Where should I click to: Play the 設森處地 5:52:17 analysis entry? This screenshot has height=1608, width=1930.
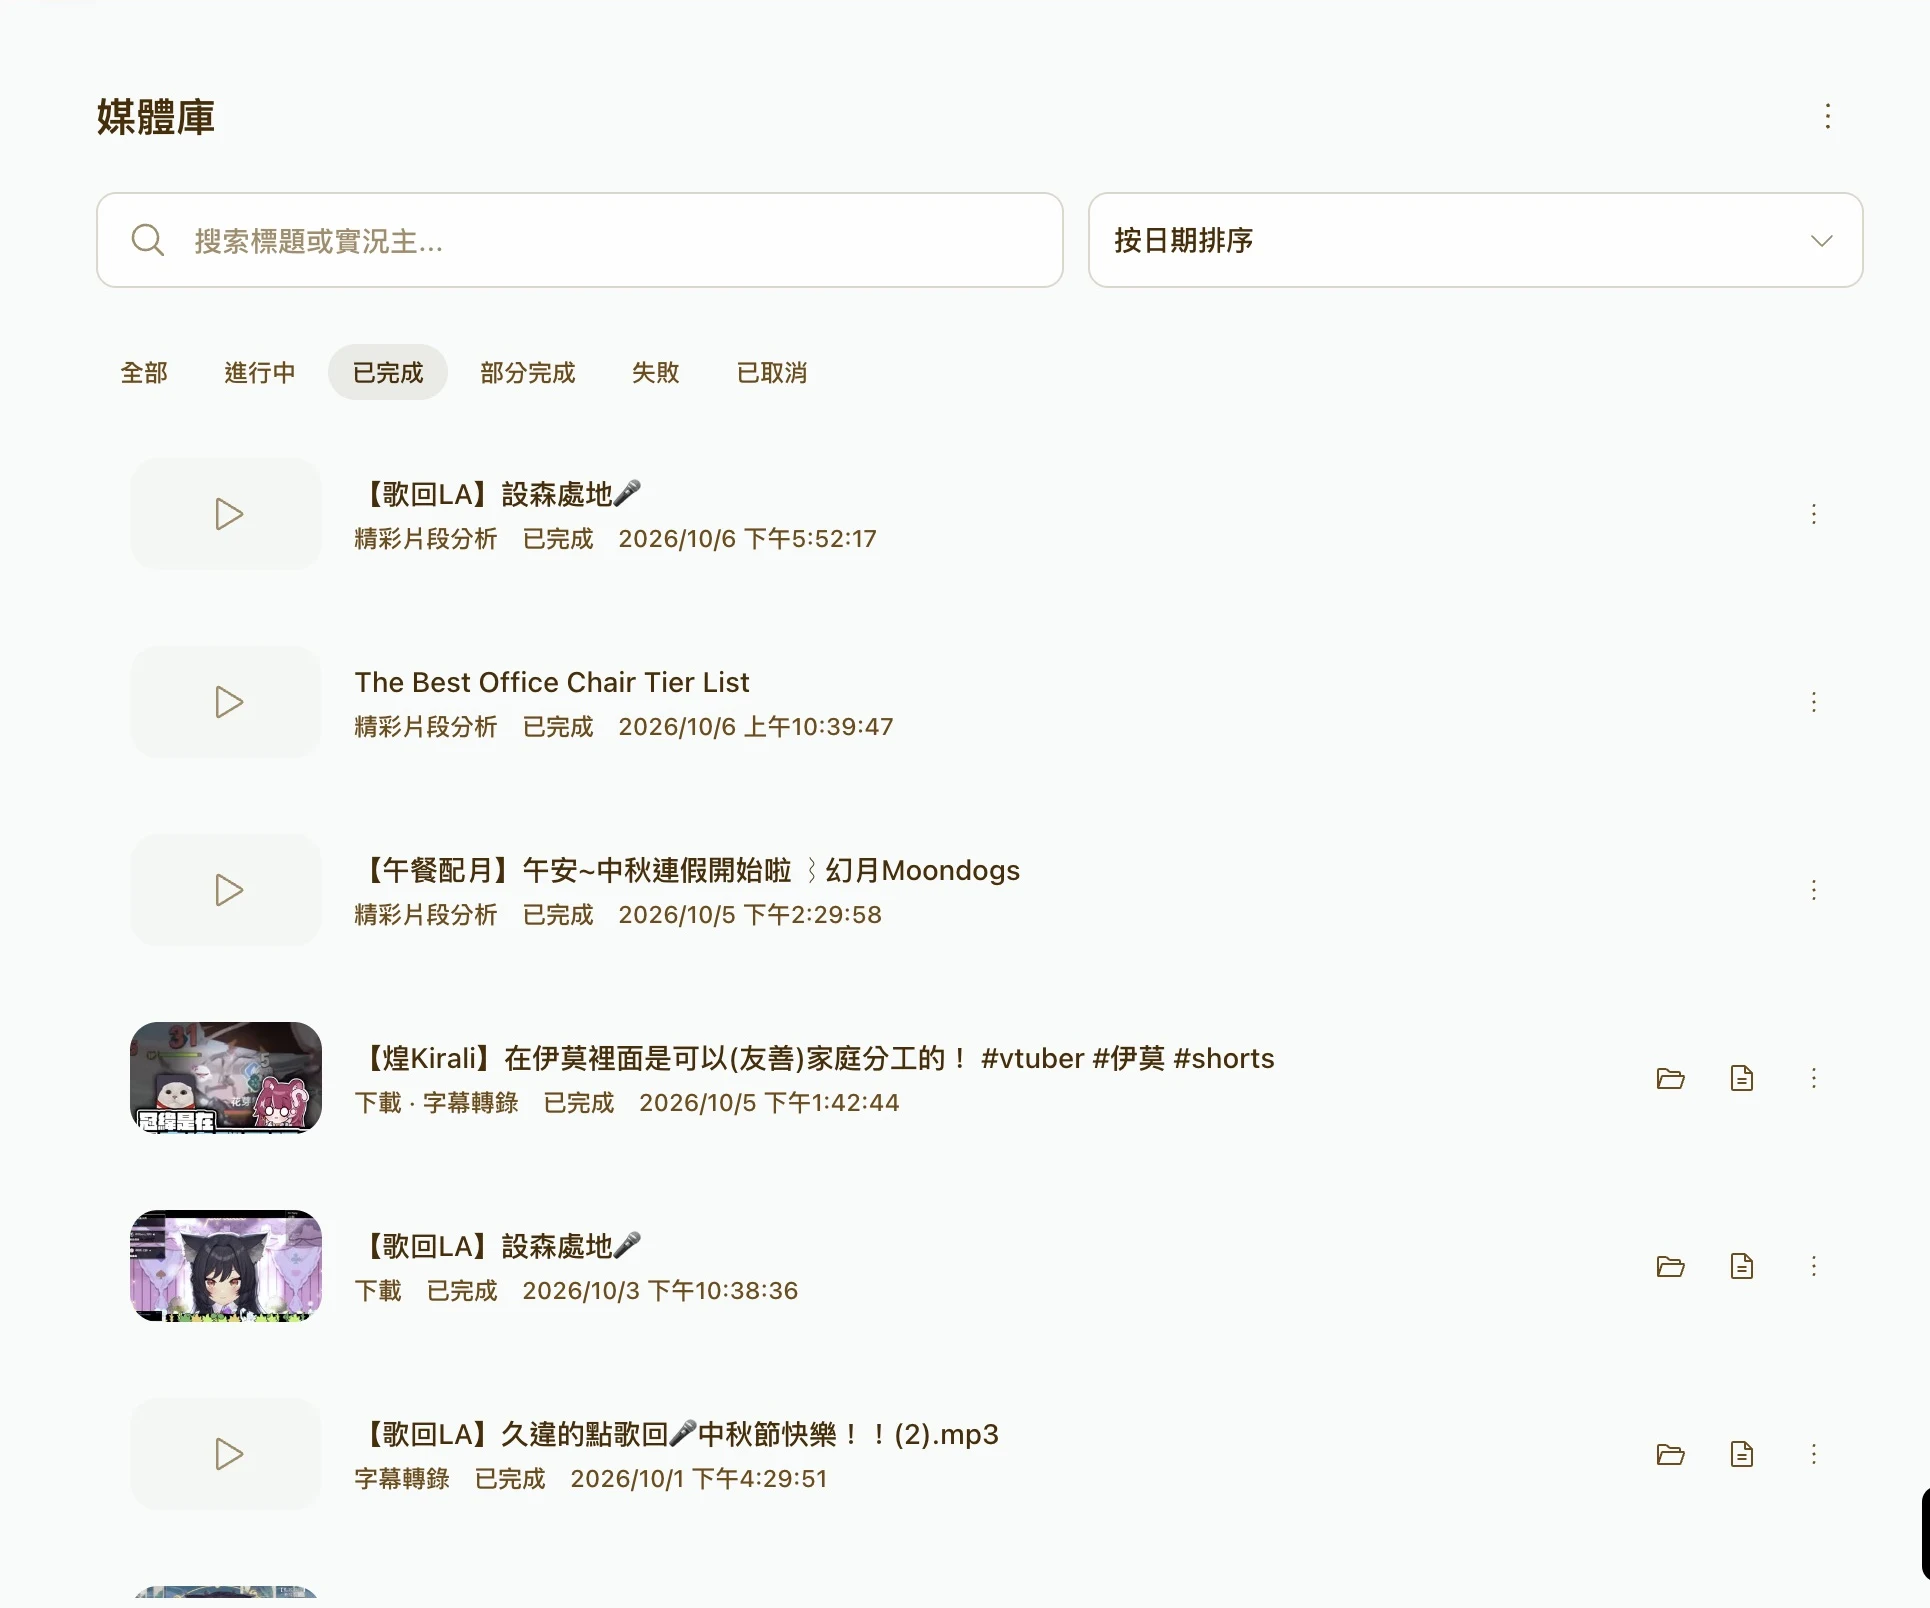coord(226,514)
